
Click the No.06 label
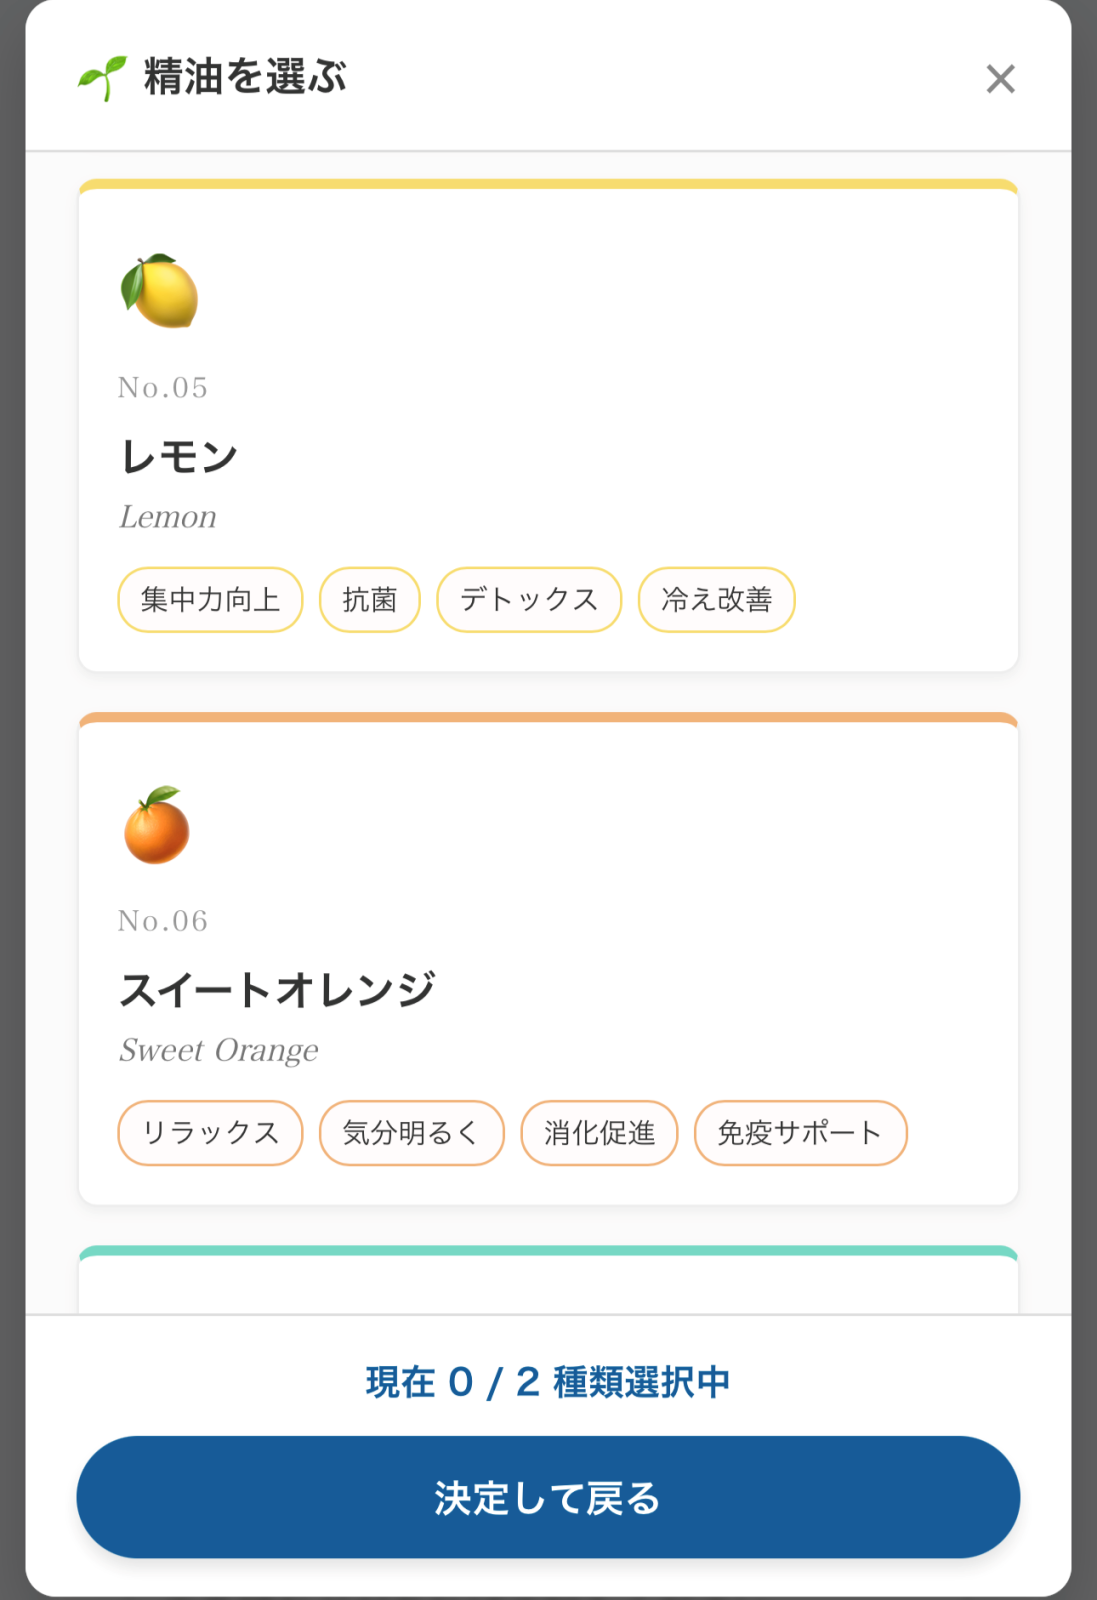(163, 921)
